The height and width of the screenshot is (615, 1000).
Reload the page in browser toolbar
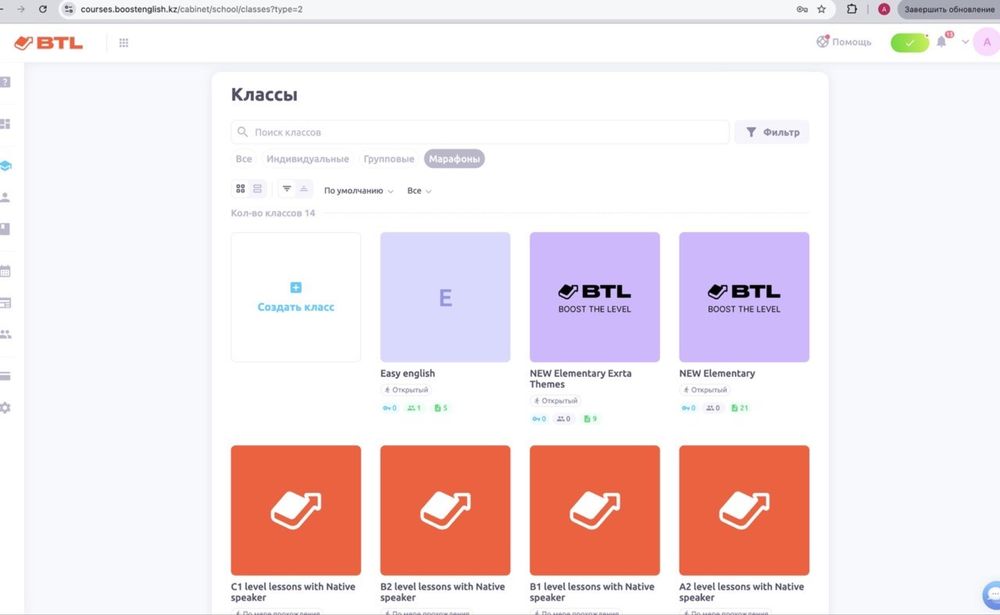(x=43, y=9)
